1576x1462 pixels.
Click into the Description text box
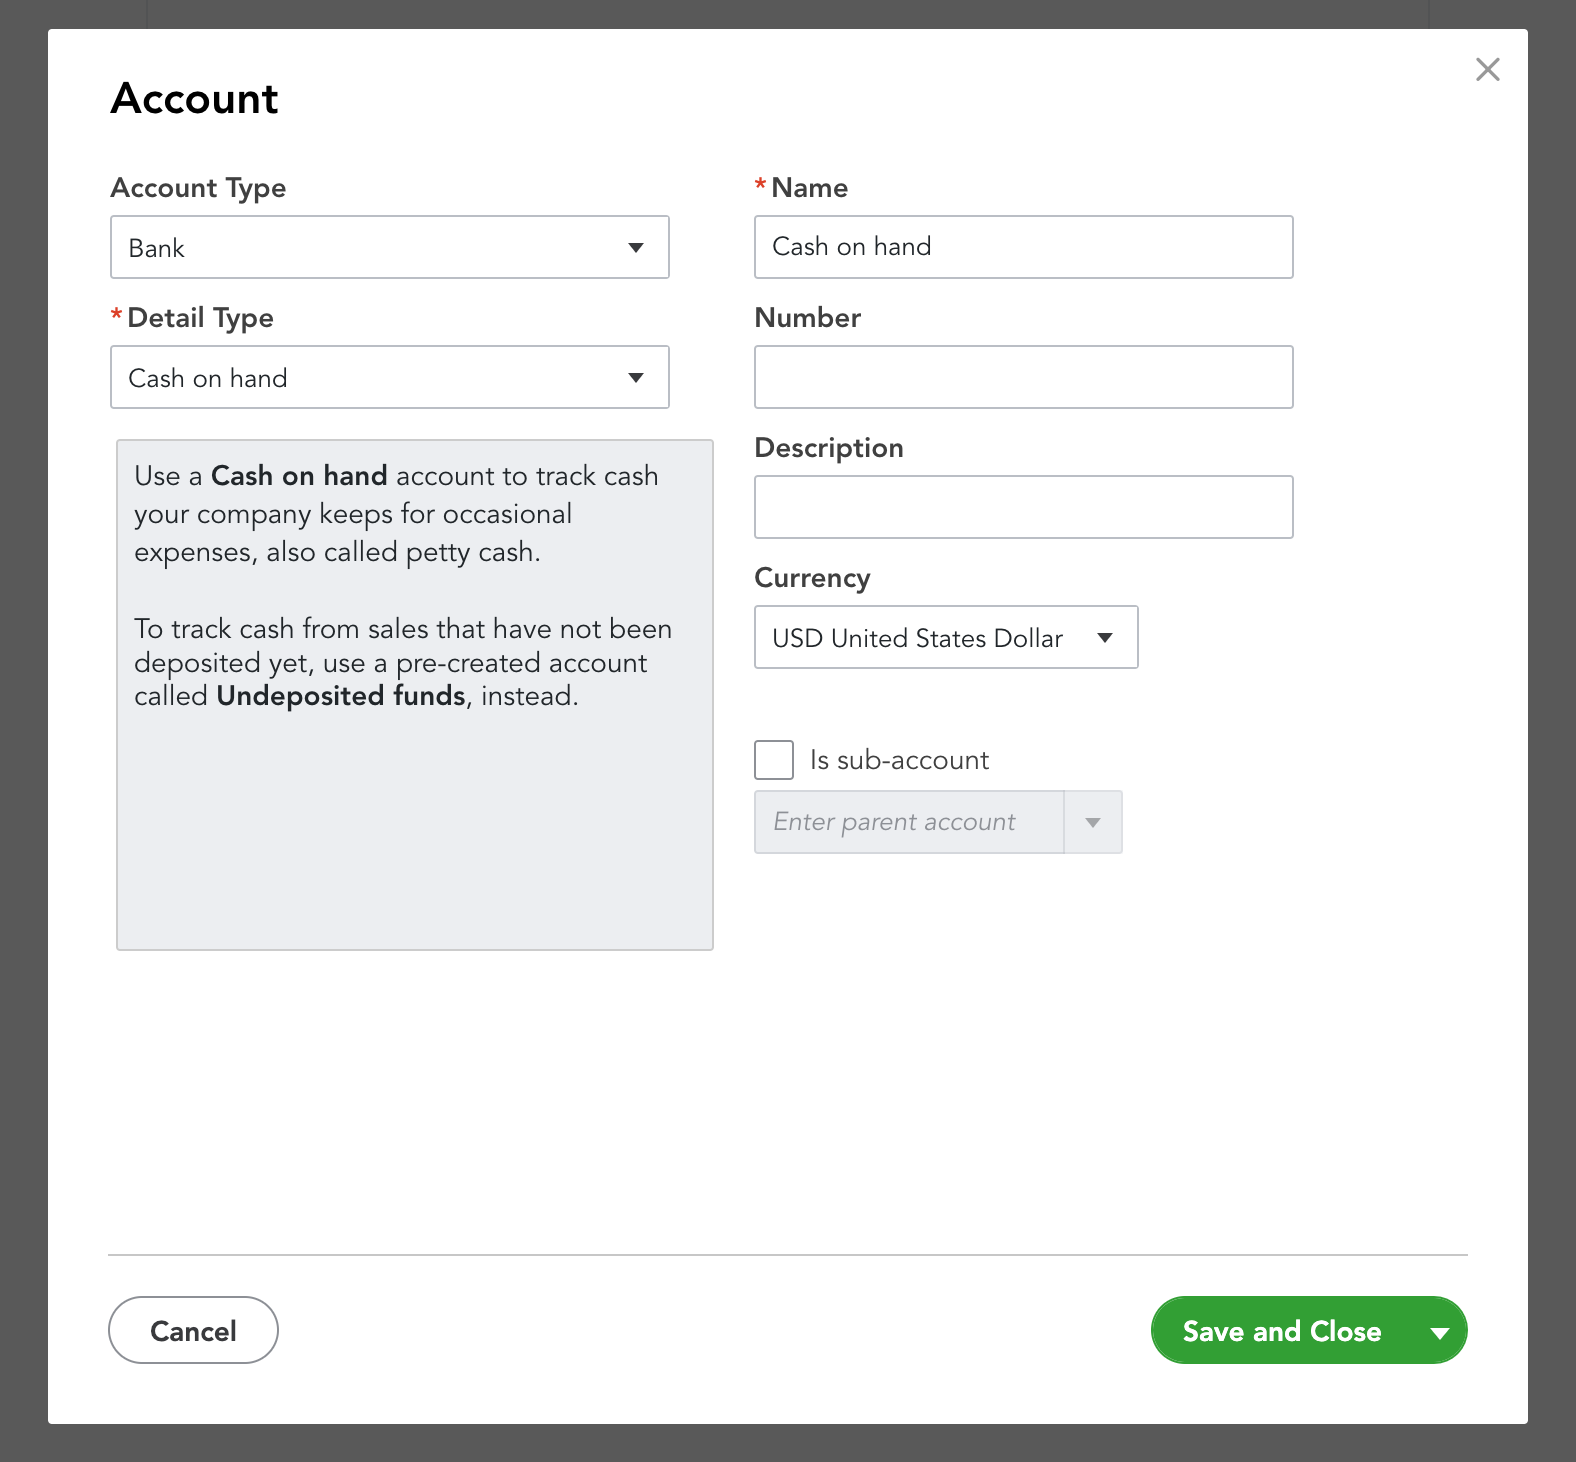[1022, 507]
